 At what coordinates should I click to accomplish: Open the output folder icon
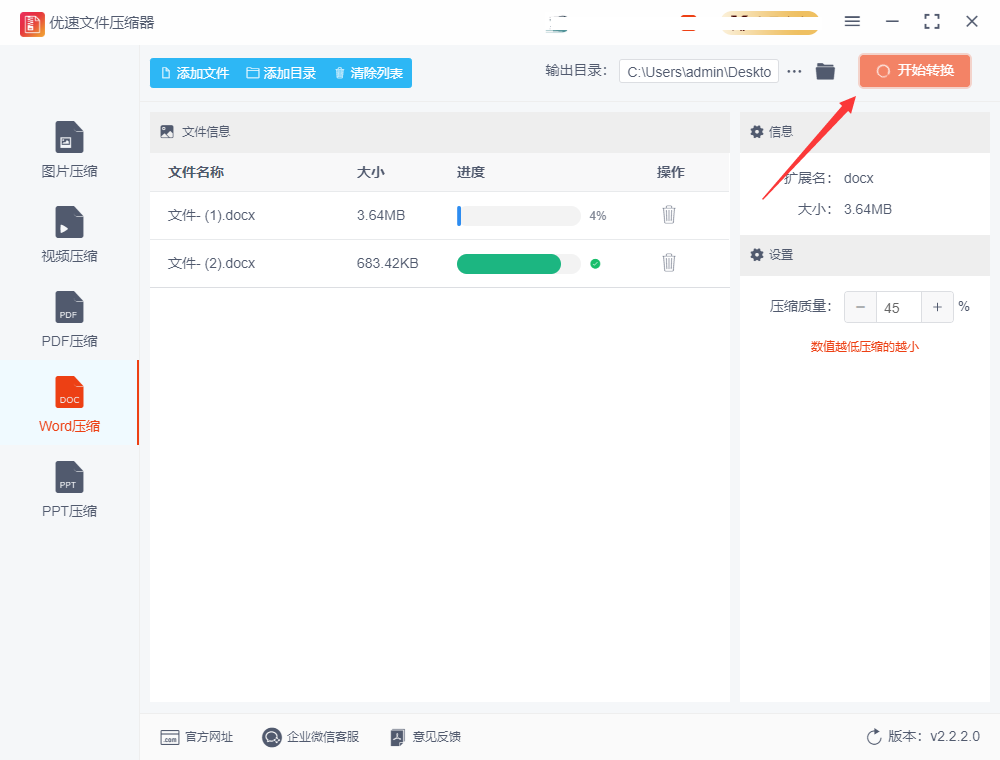pos(825,71)
